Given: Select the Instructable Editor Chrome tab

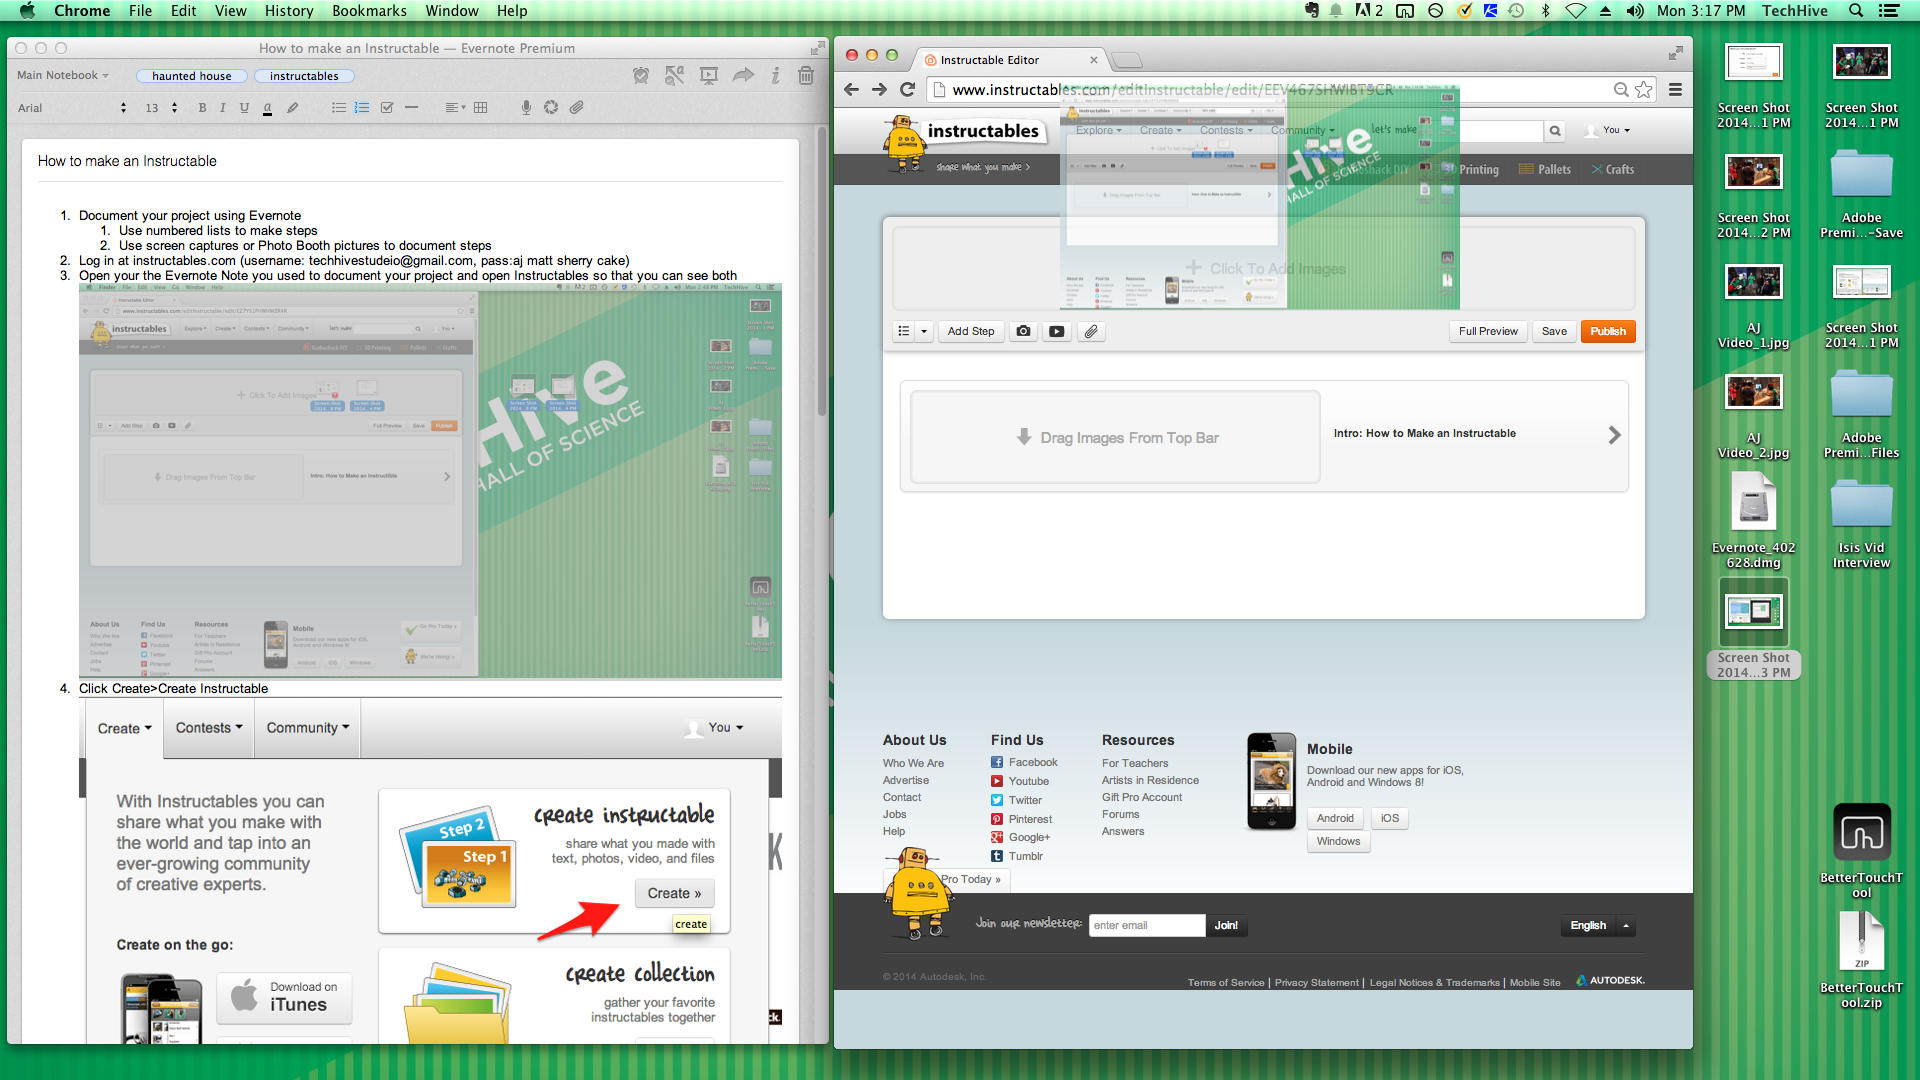Looking at the screenshot, I should [1010, 60].
